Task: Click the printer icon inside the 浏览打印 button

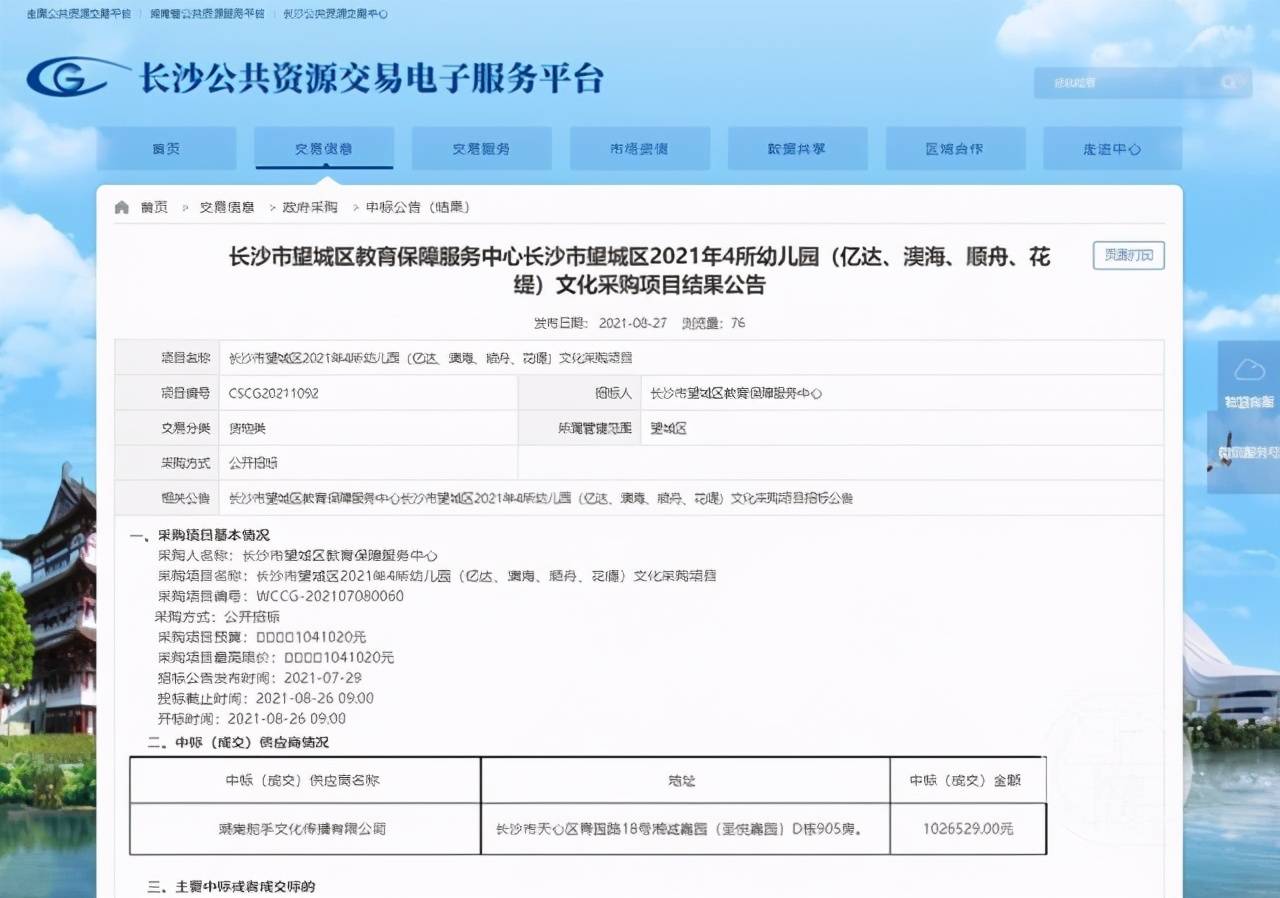Action: pyautogui.click(x=1104, y=255)
